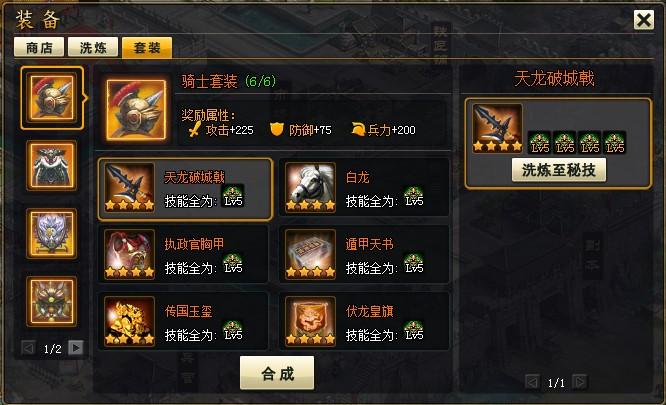Select the fourth golden armor set icon
This screenshot has width=666, height=405.
coord(51,301)
